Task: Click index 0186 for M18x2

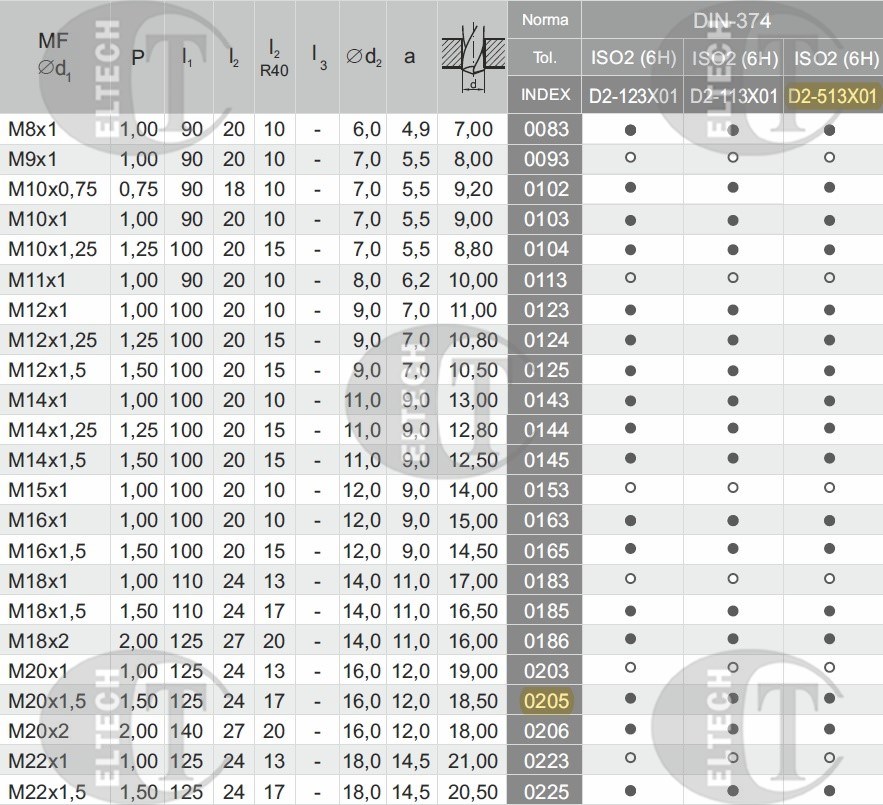Action: tap(546, 640)
